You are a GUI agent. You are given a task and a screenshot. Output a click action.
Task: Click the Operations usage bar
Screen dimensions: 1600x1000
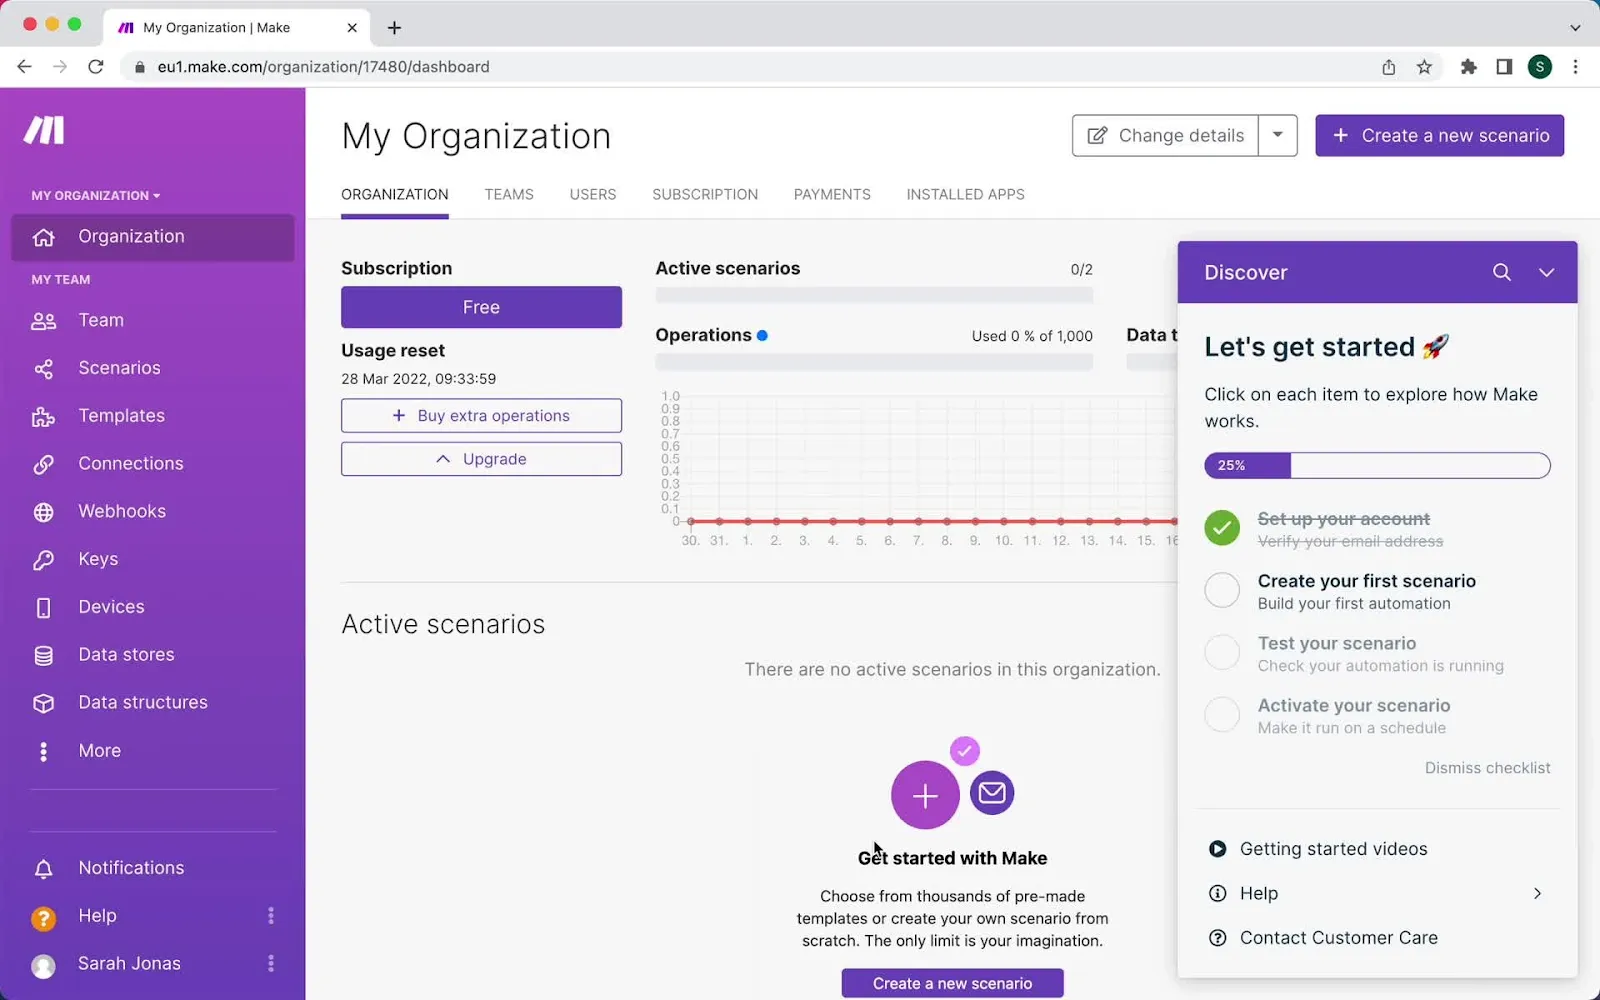pos(874,362)
